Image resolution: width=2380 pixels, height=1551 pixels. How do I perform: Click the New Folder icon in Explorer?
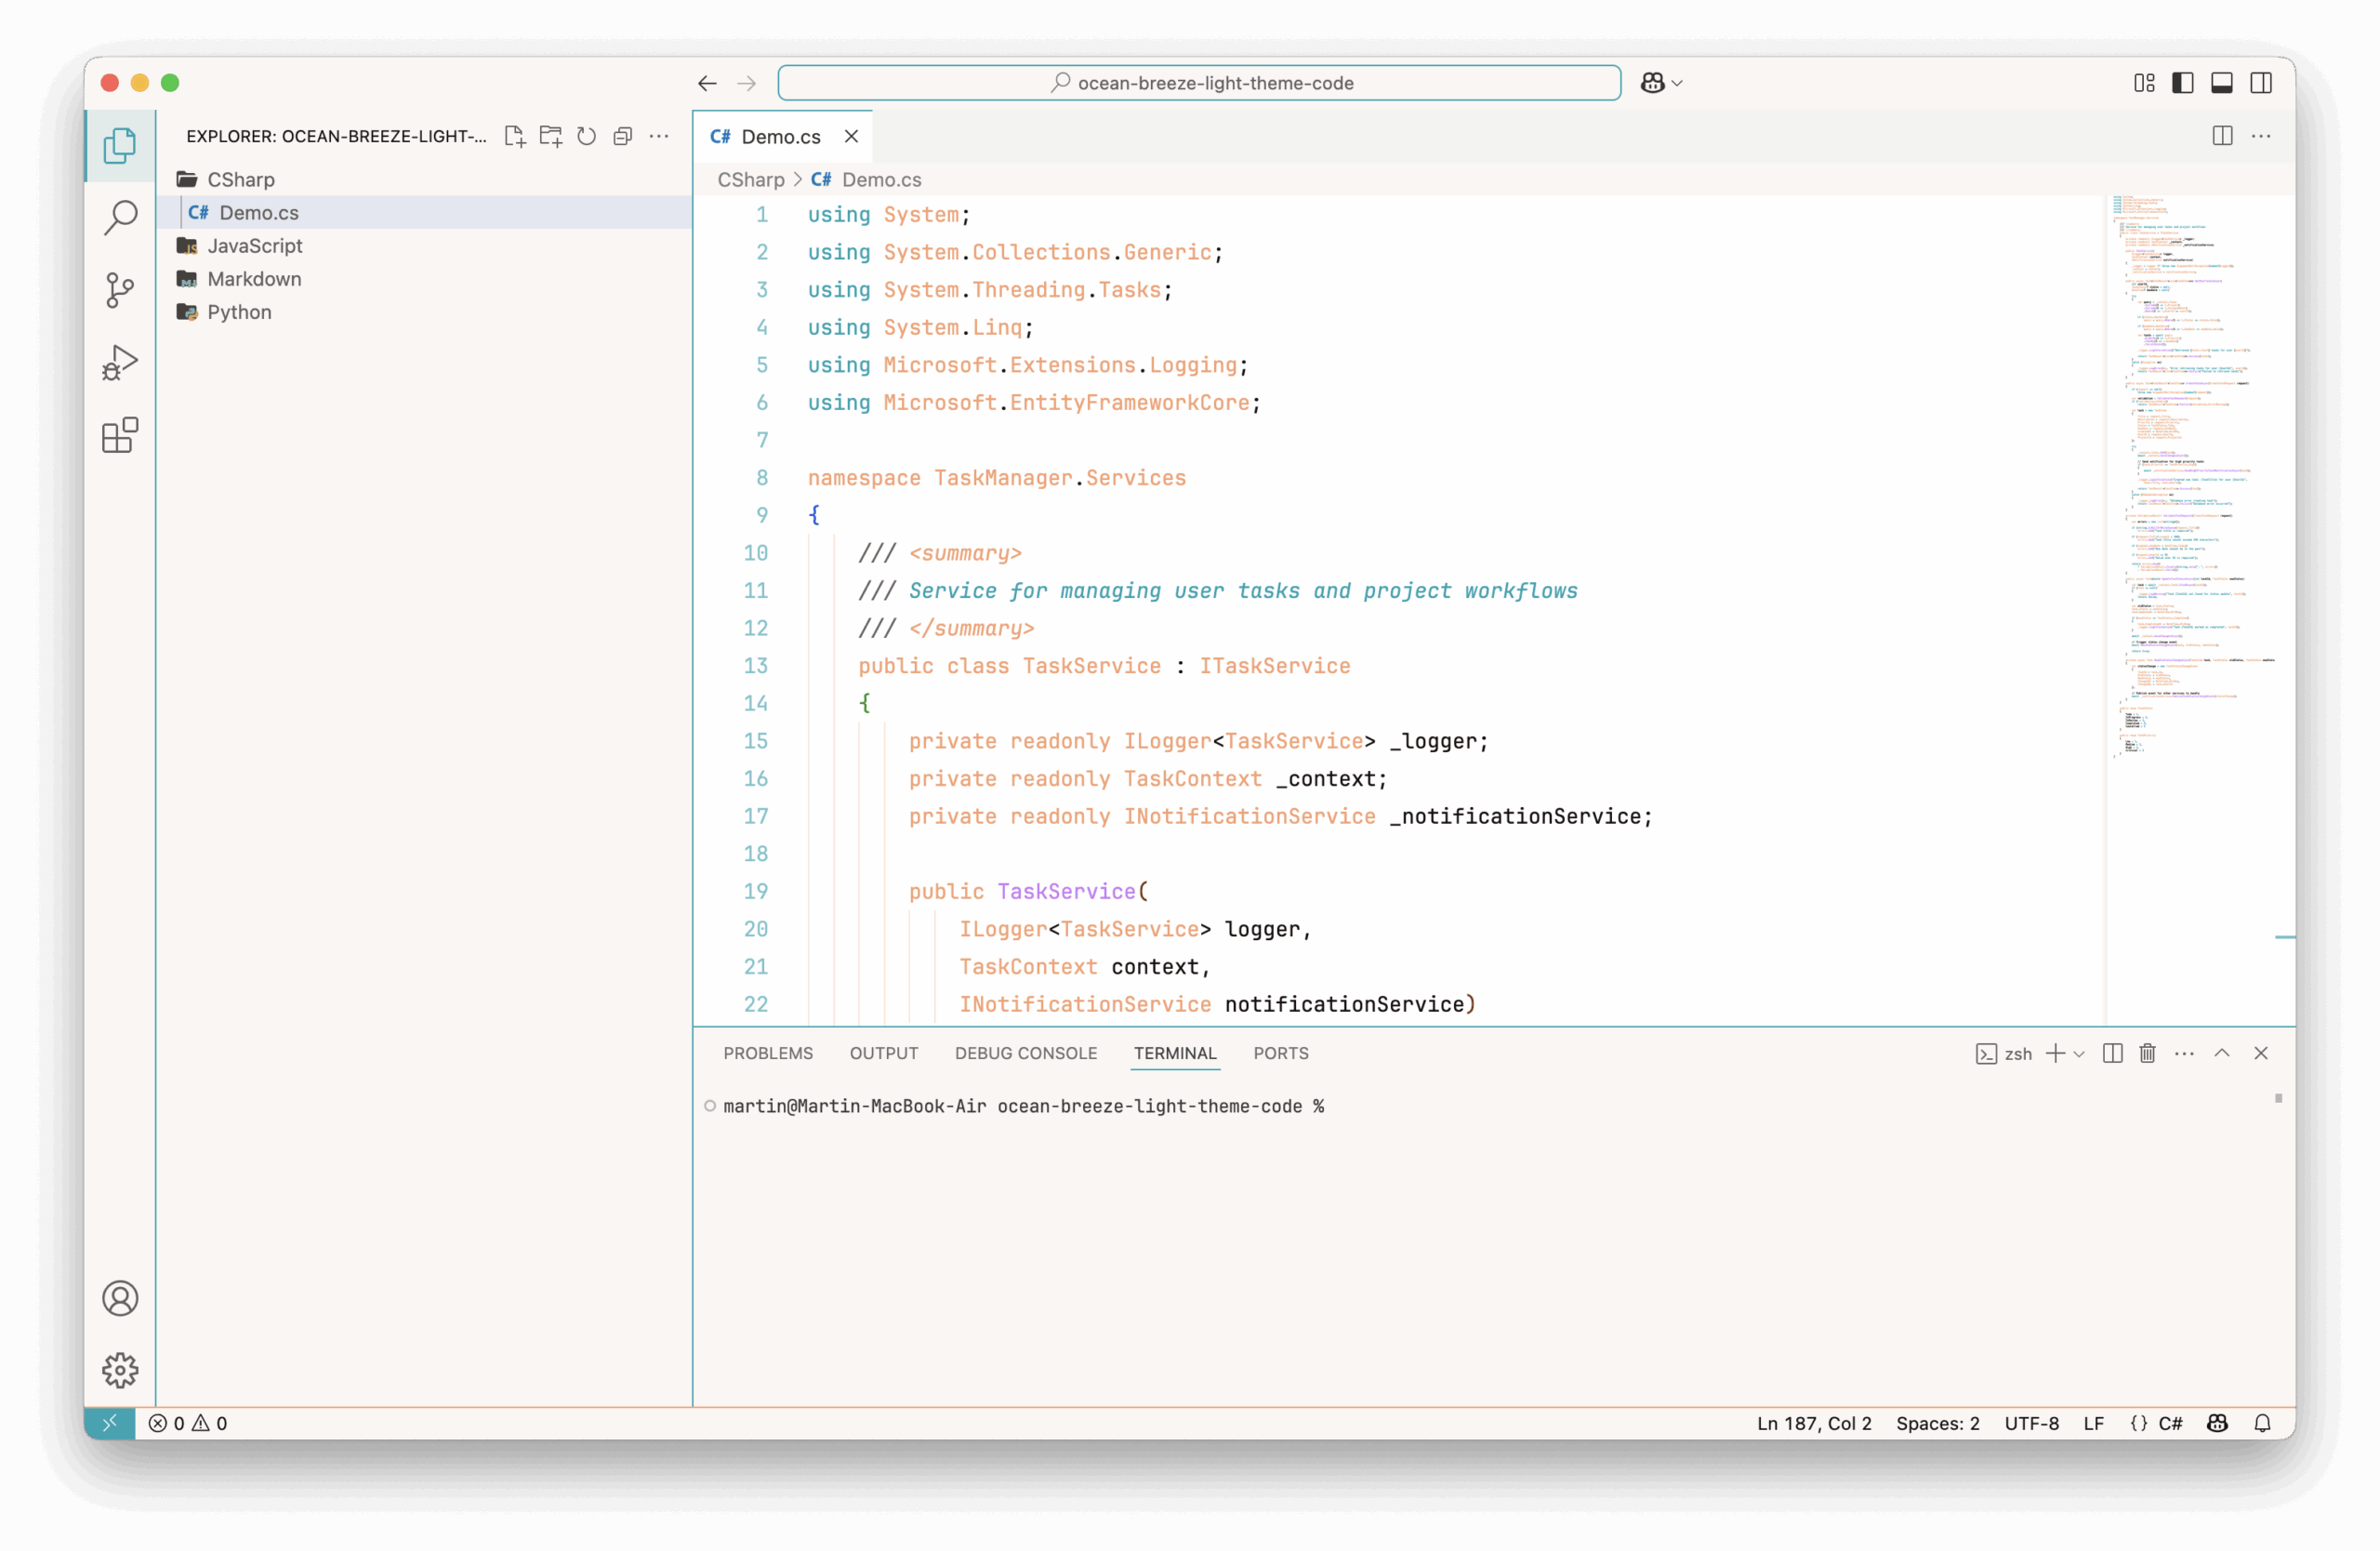click(551, 136)
